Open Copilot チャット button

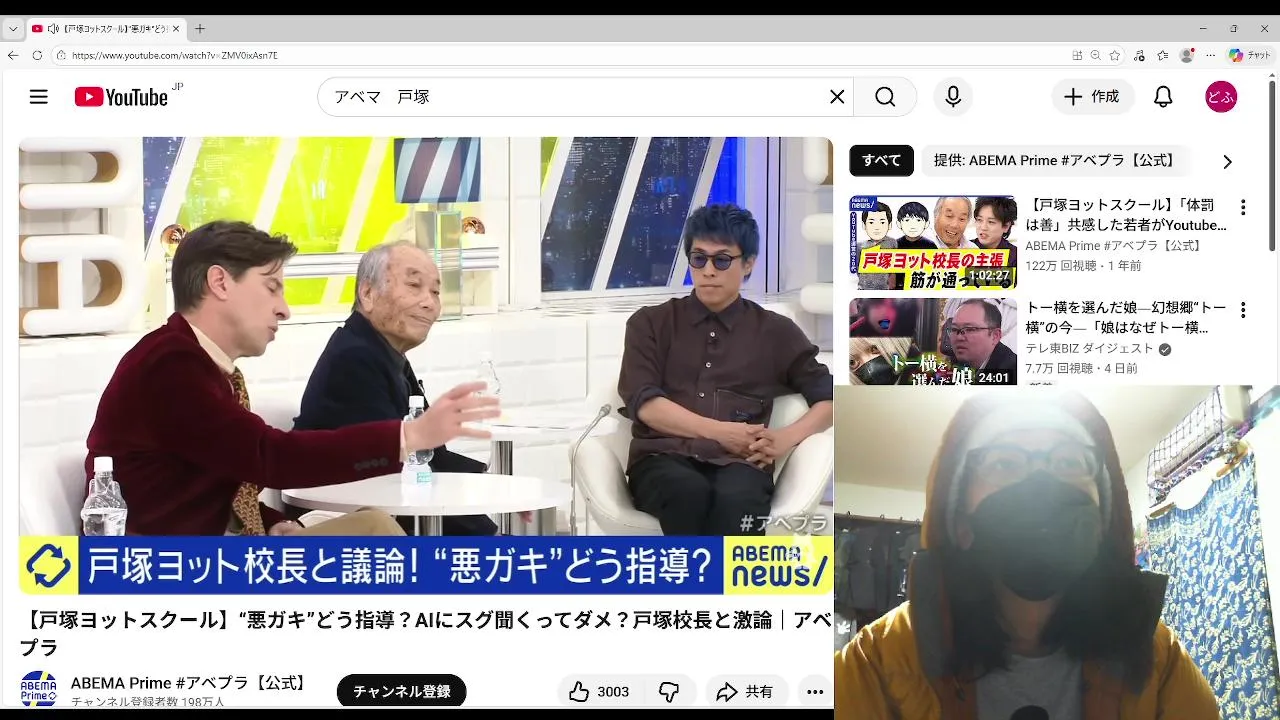[x=1250, y=55]
